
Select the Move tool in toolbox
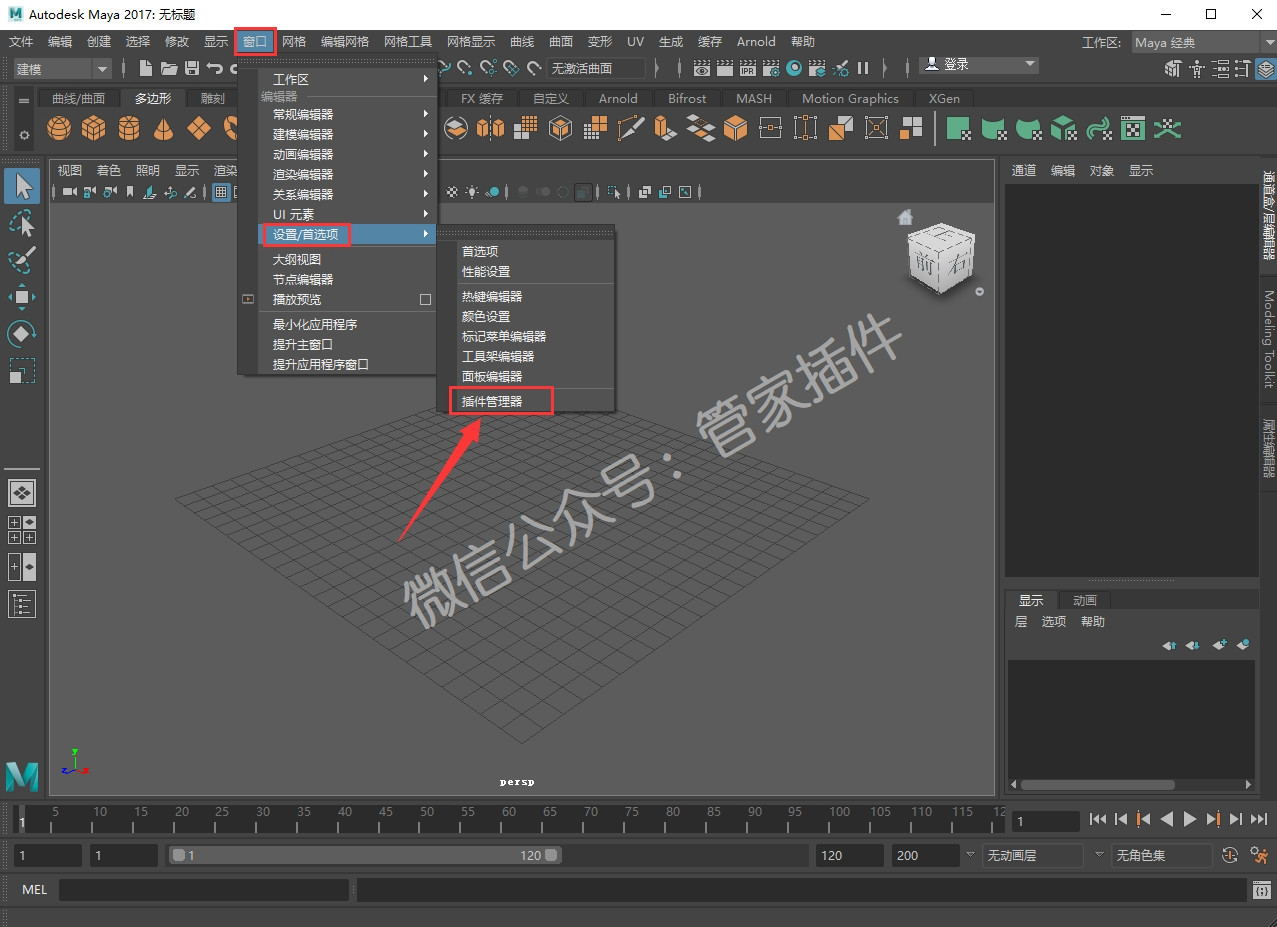click(x=22, y=296)
